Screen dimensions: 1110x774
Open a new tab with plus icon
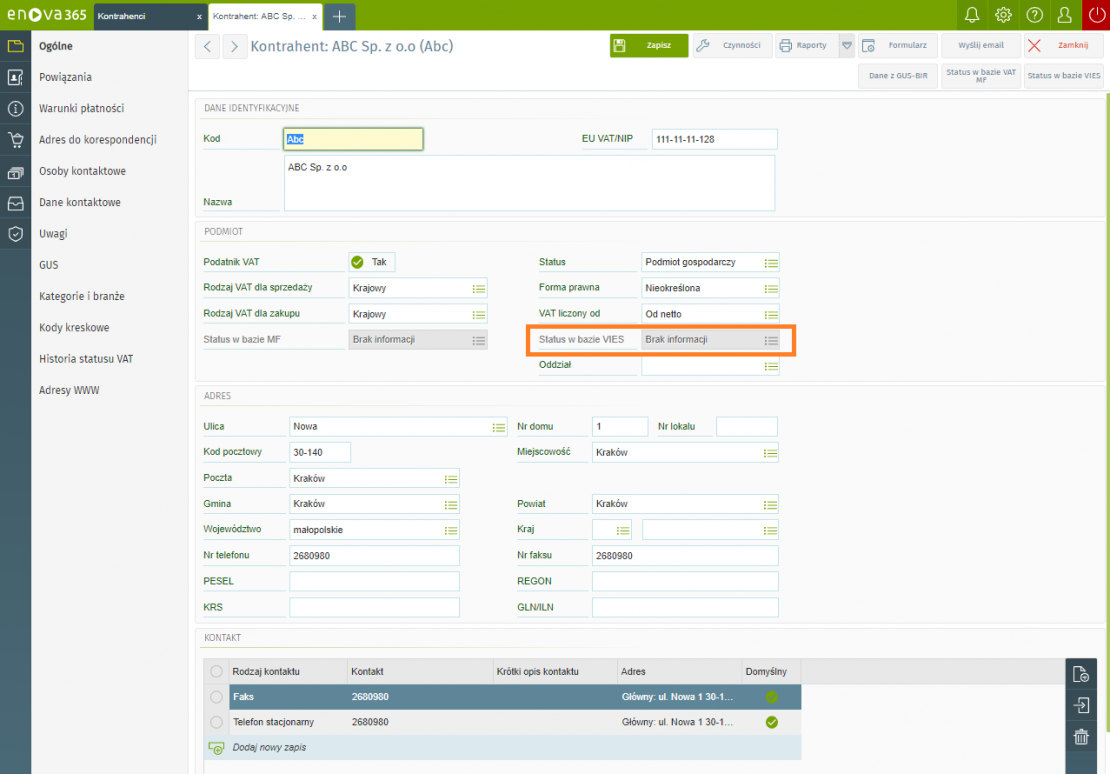click(x=339, y=16)
